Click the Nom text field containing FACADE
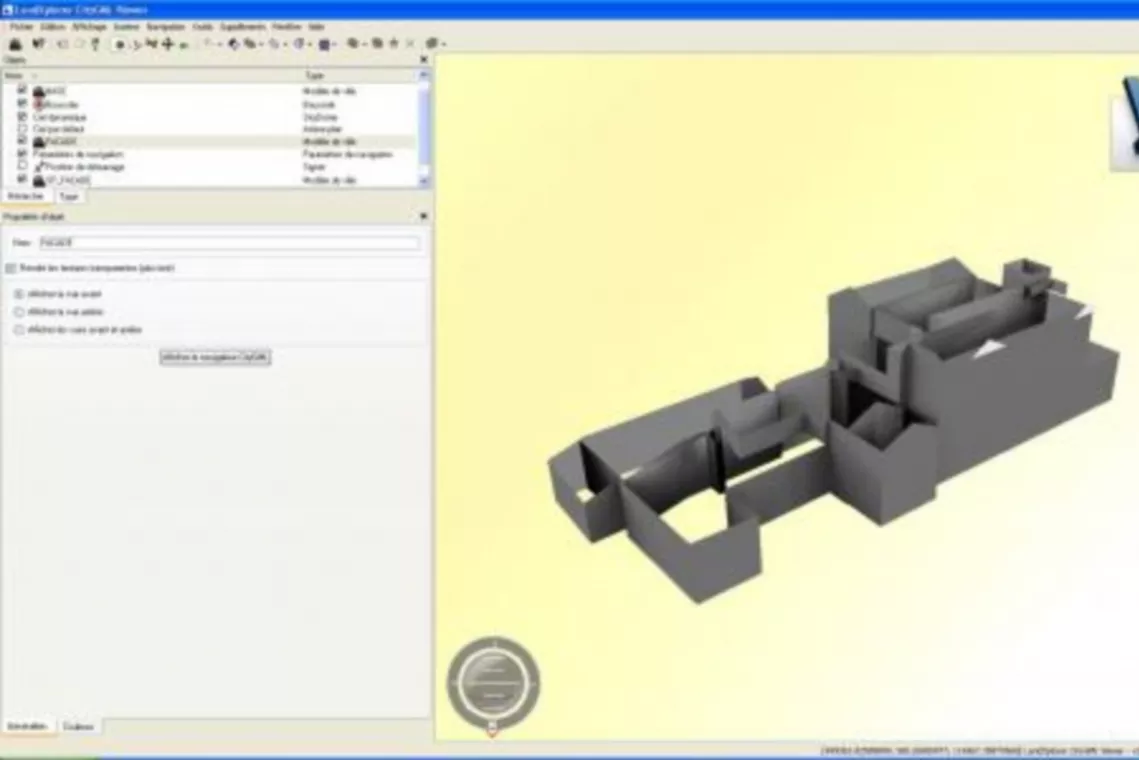Screen dimensions: 1139x760 (x=229, y=243)
